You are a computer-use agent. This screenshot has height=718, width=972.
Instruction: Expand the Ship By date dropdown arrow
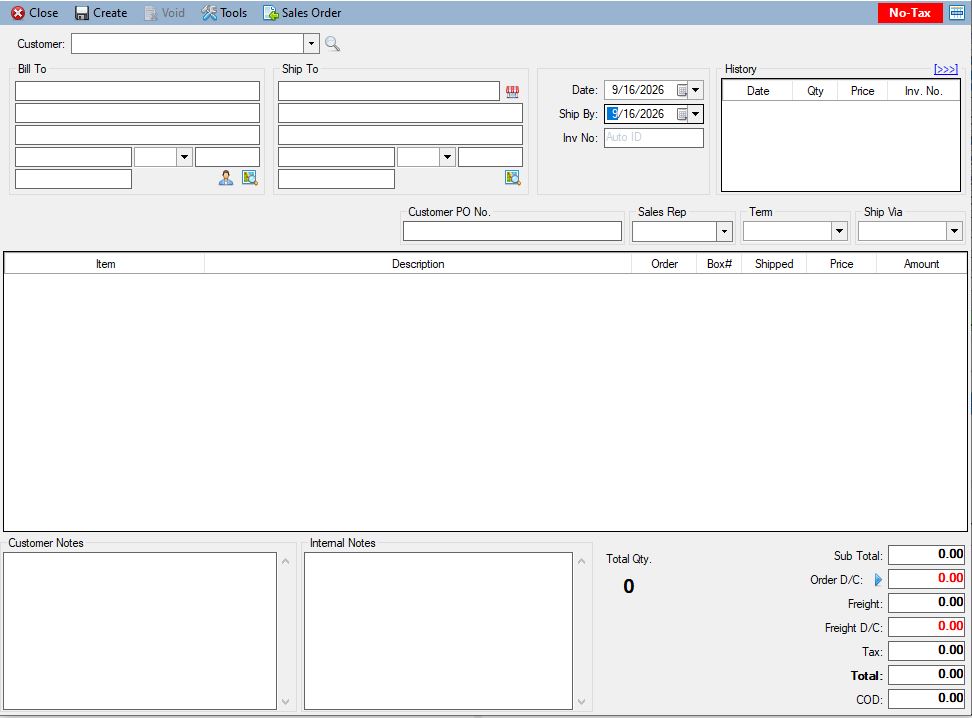pyautogui.click(x=696, y=114)
